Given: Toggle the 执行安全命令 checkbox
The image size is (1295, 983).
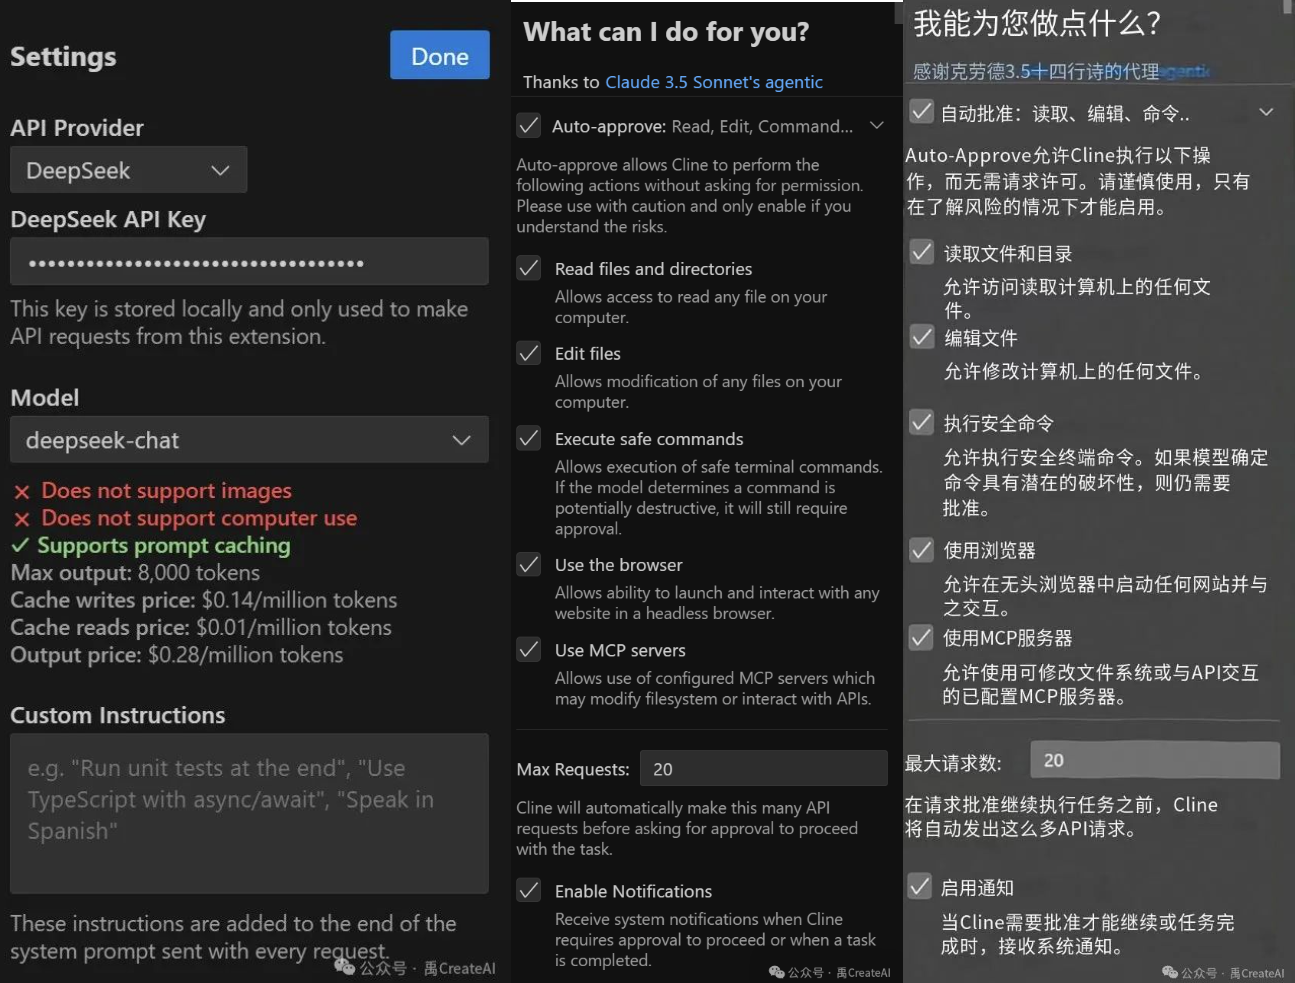Looking at the screenshot, I should click(922, 422).
